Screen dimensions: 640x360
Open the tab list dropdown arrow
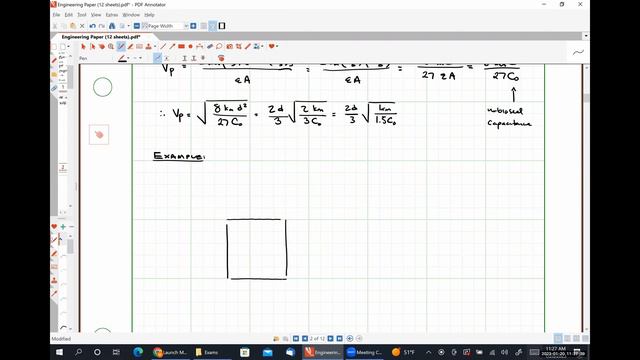pyautogui.click(x=586, y=36)
